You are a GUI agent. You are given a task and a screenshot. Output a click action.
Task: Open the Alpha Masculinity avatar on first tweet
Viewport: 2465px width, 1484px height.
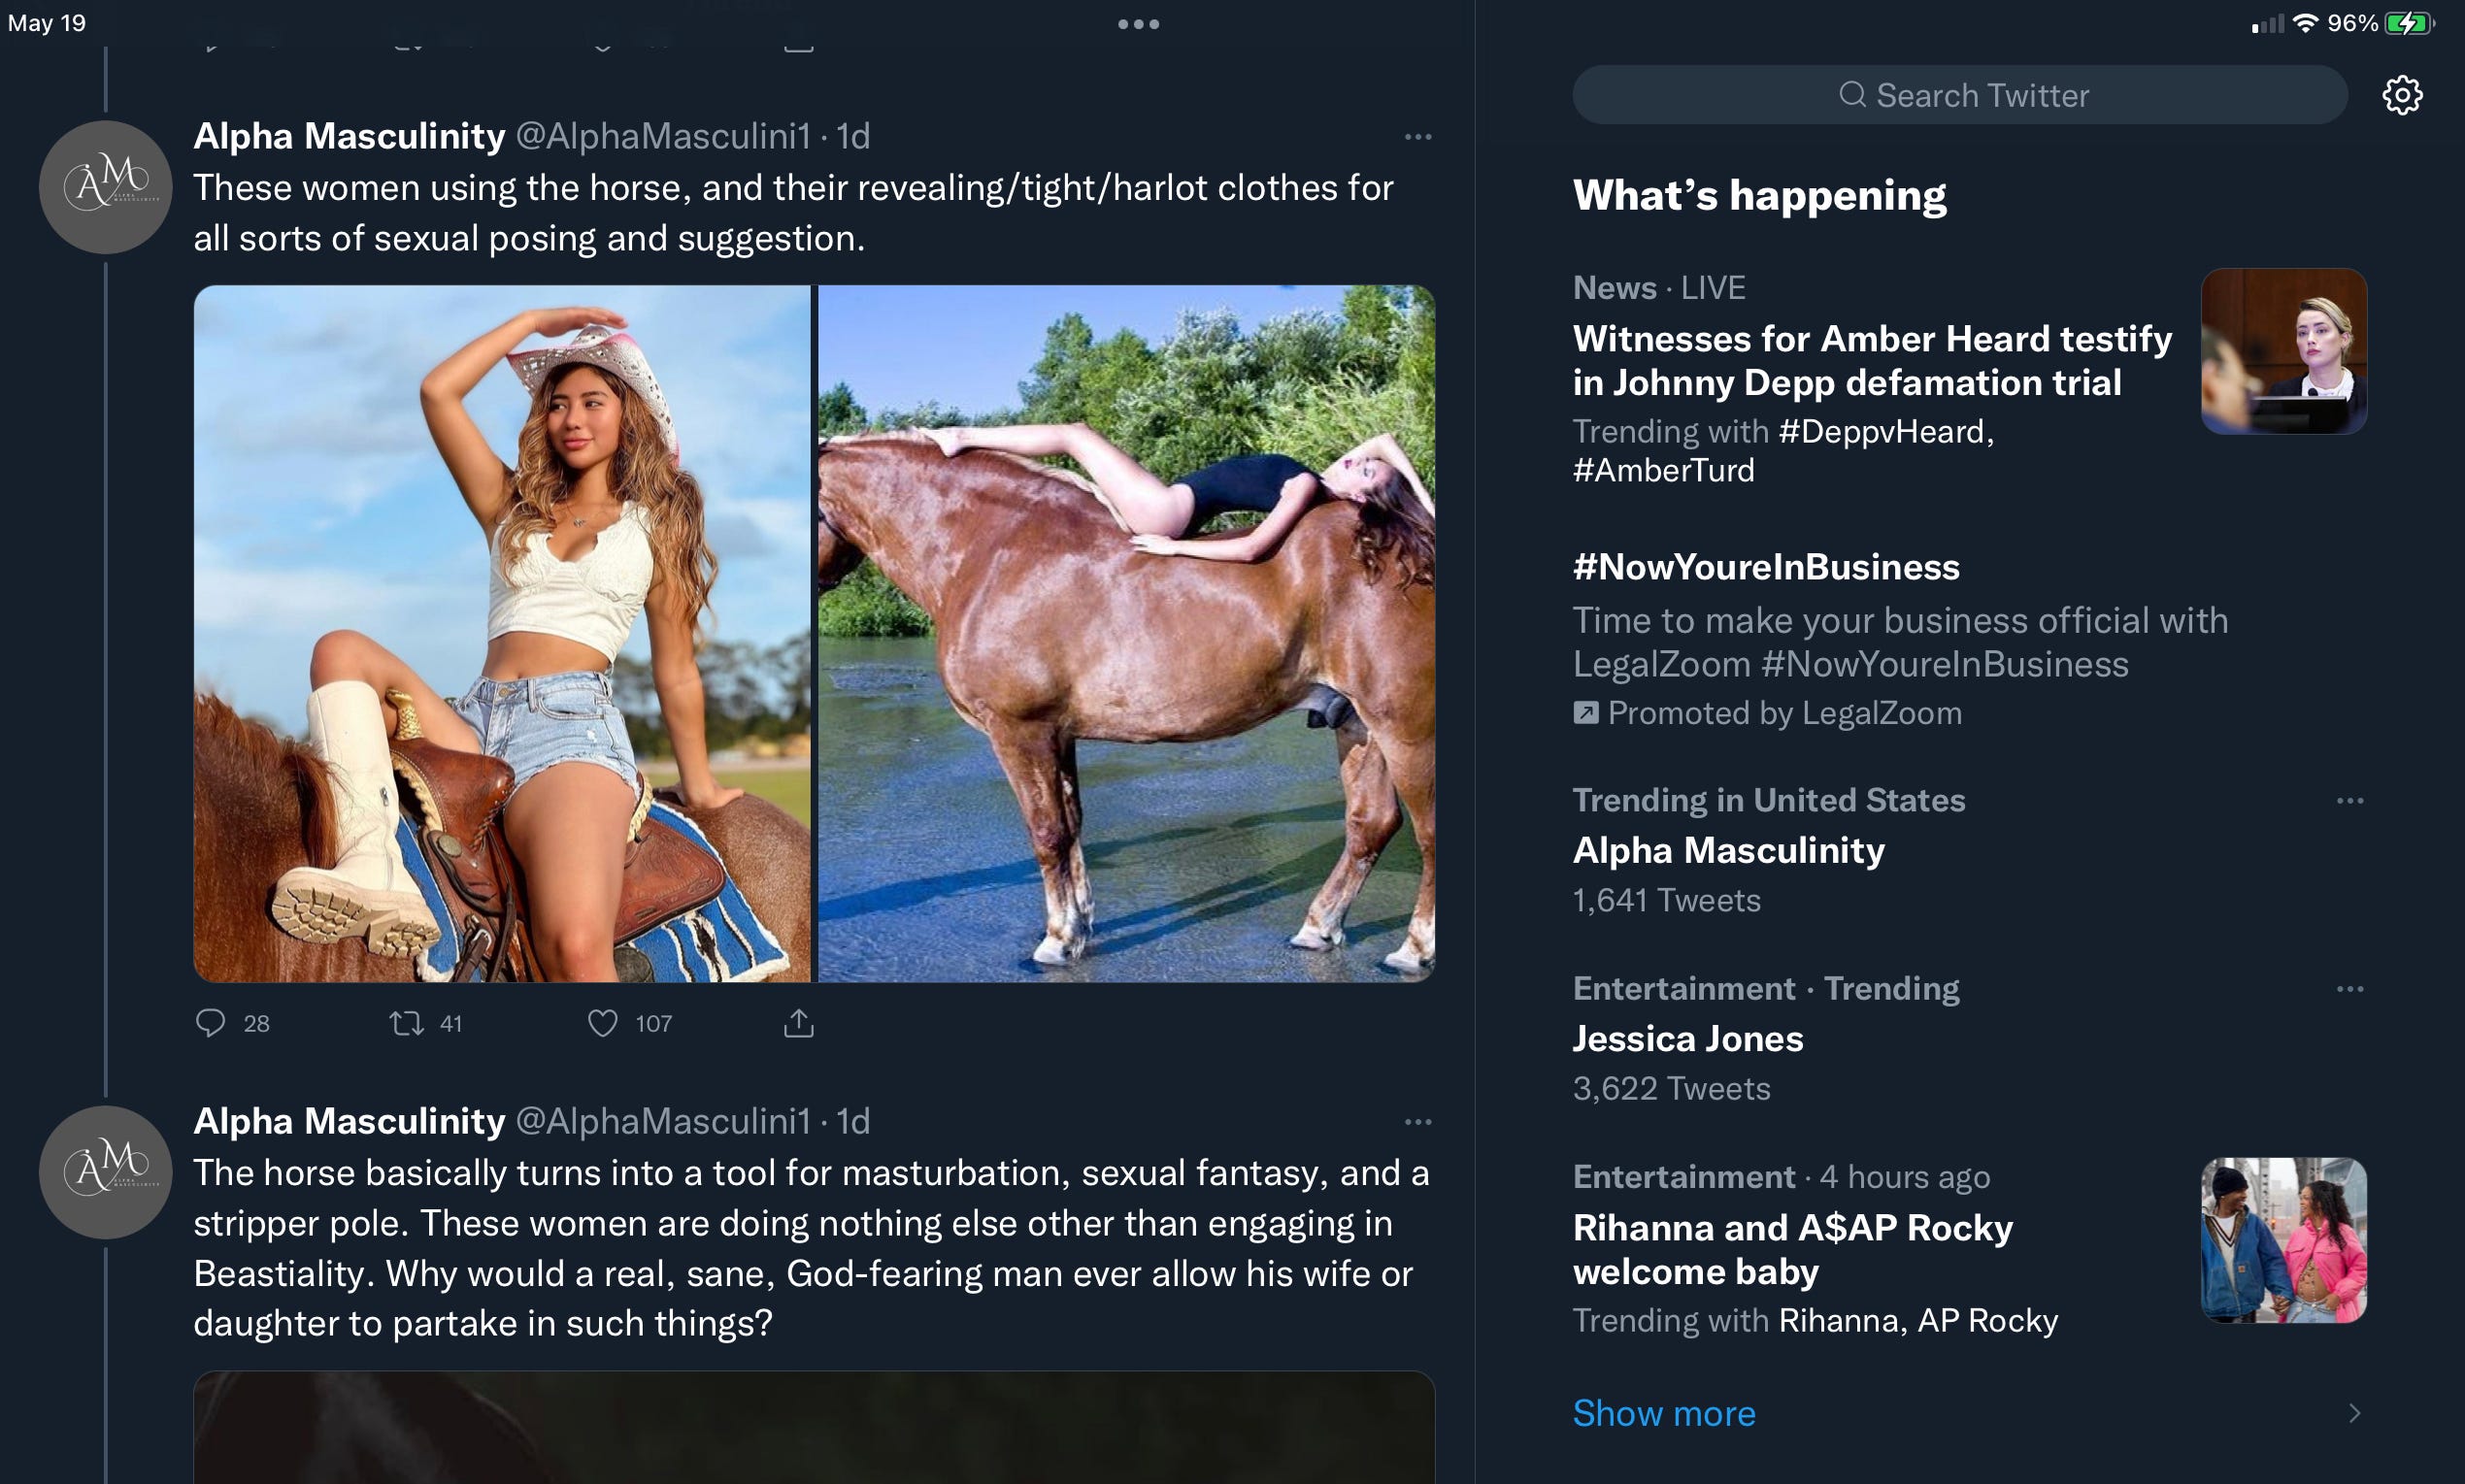pyautogui.click(x=105, y=187)
